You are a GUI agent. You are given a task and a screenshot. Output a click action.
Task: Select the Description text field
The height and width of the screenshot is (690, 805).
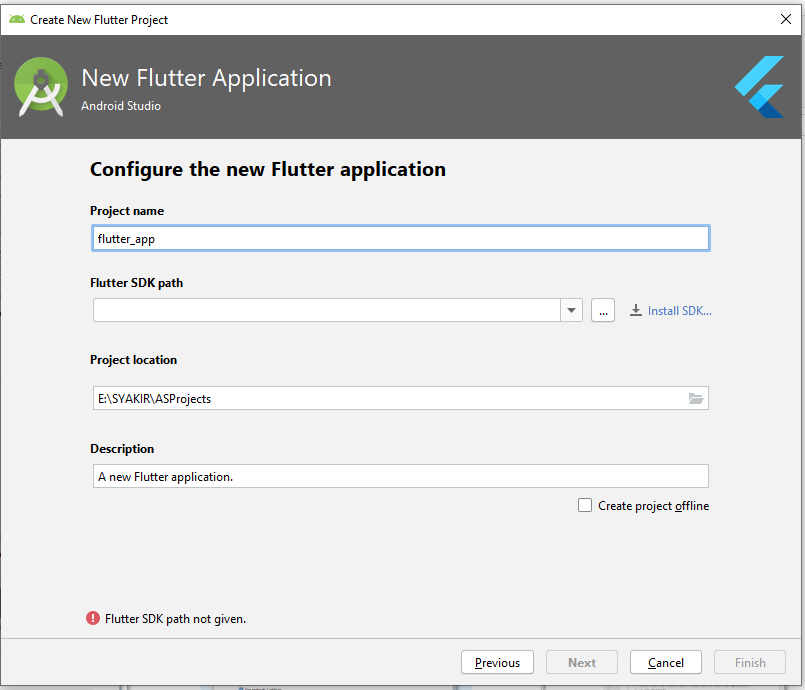(400, 476)
